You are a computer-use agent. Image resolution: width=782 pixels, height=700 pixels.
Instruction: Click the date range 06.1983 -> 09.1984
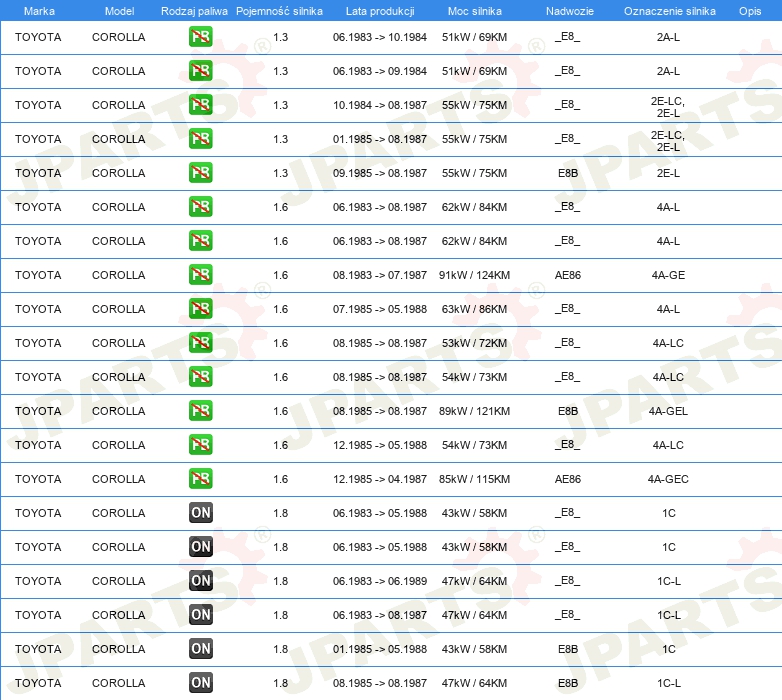(380, 71)
